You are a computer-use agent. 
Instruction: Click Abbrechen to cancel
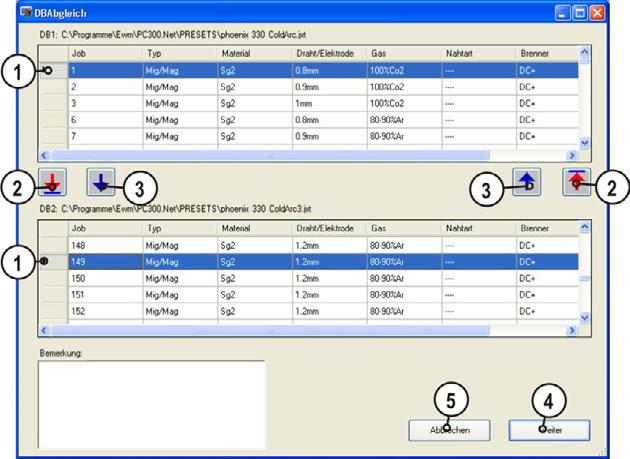449,430
